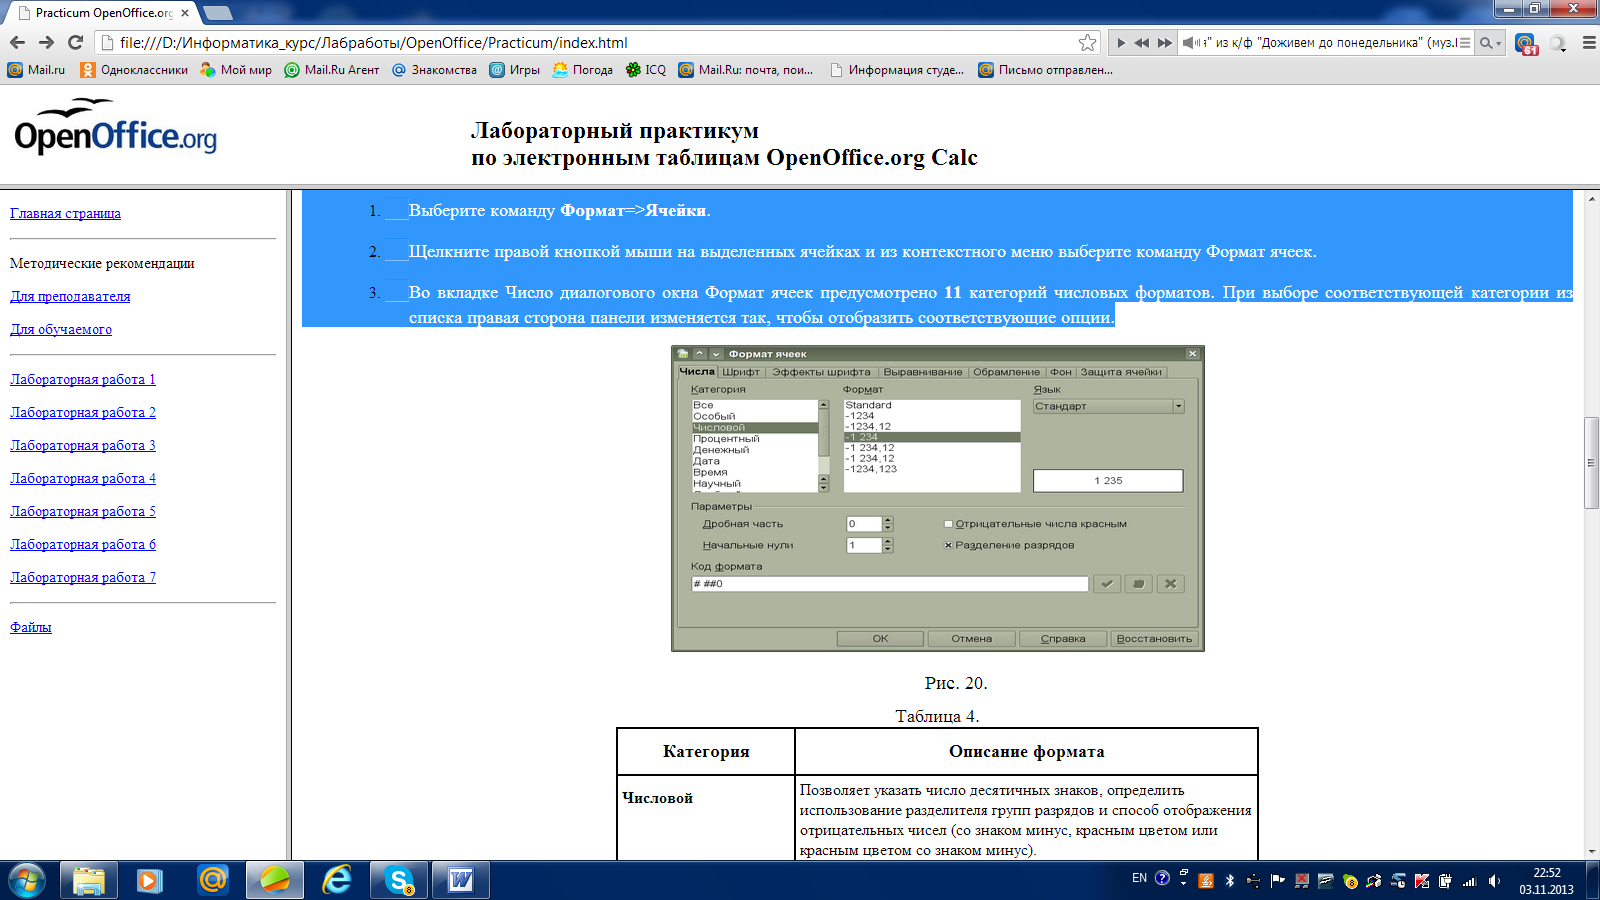Open the Мой мир bookmark
The image size is (1600, 900).
tap(236, 70)
